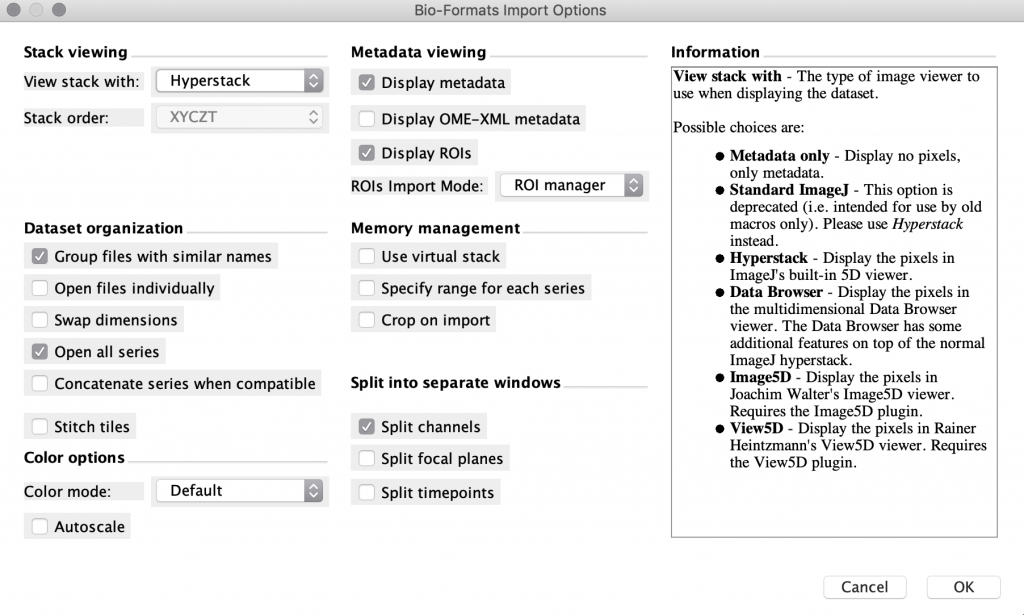Enable Display OME-XML metadata

click(366, 119)
